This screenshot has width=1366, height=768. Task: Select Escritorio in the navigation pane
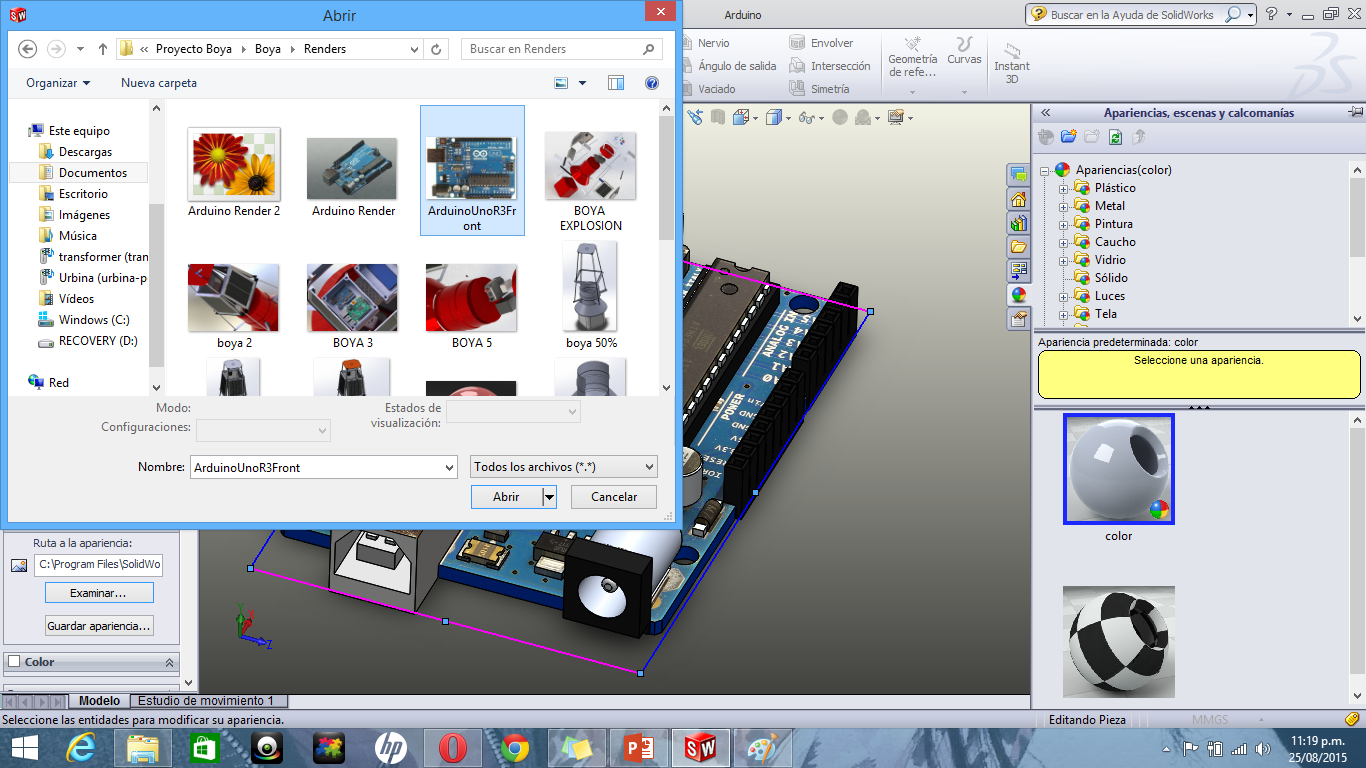pos(83,194)
